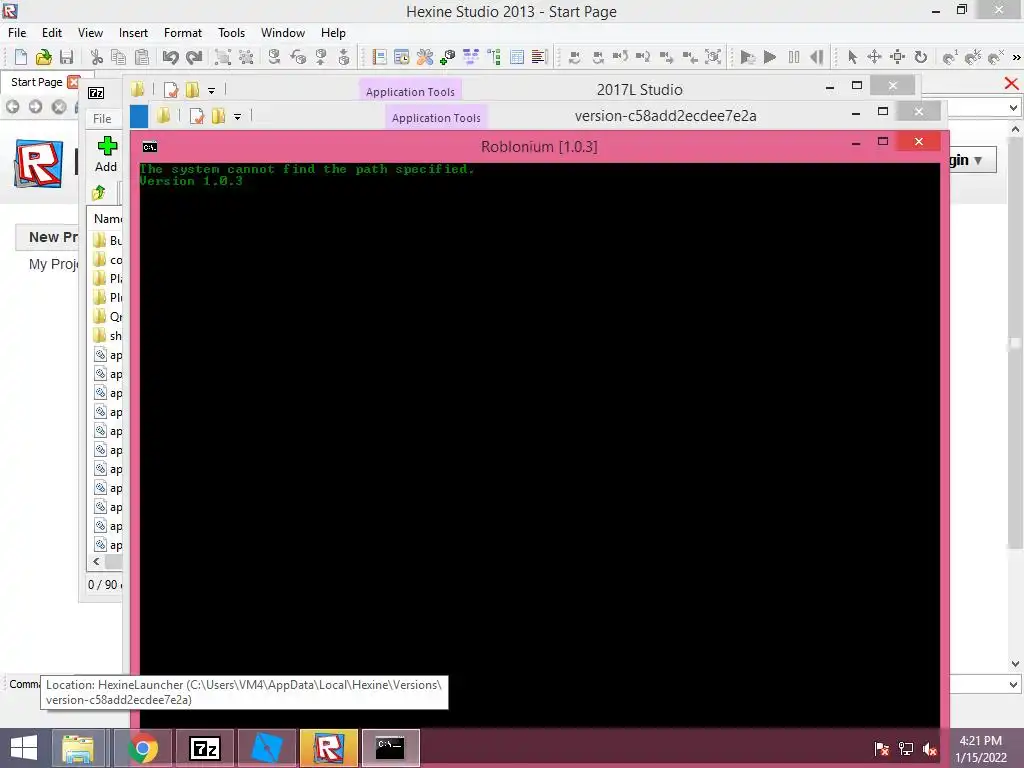Open Google Chrome from the taskbar
The height and width of the screenshot is (768, 1024).
(x=142, y=748)
